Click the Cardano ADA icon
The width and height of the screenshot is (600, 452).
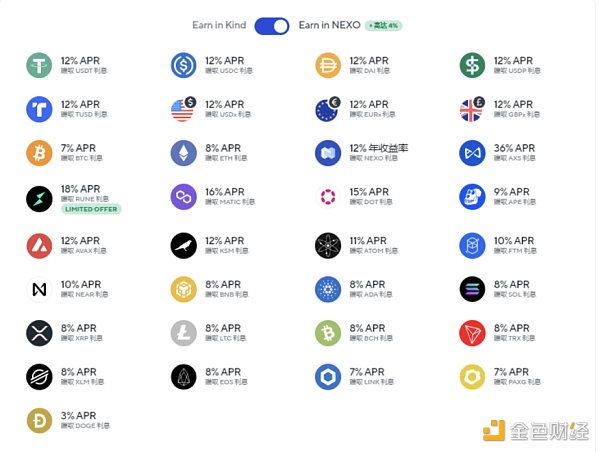pyautogui.click(x=328, y=289)
